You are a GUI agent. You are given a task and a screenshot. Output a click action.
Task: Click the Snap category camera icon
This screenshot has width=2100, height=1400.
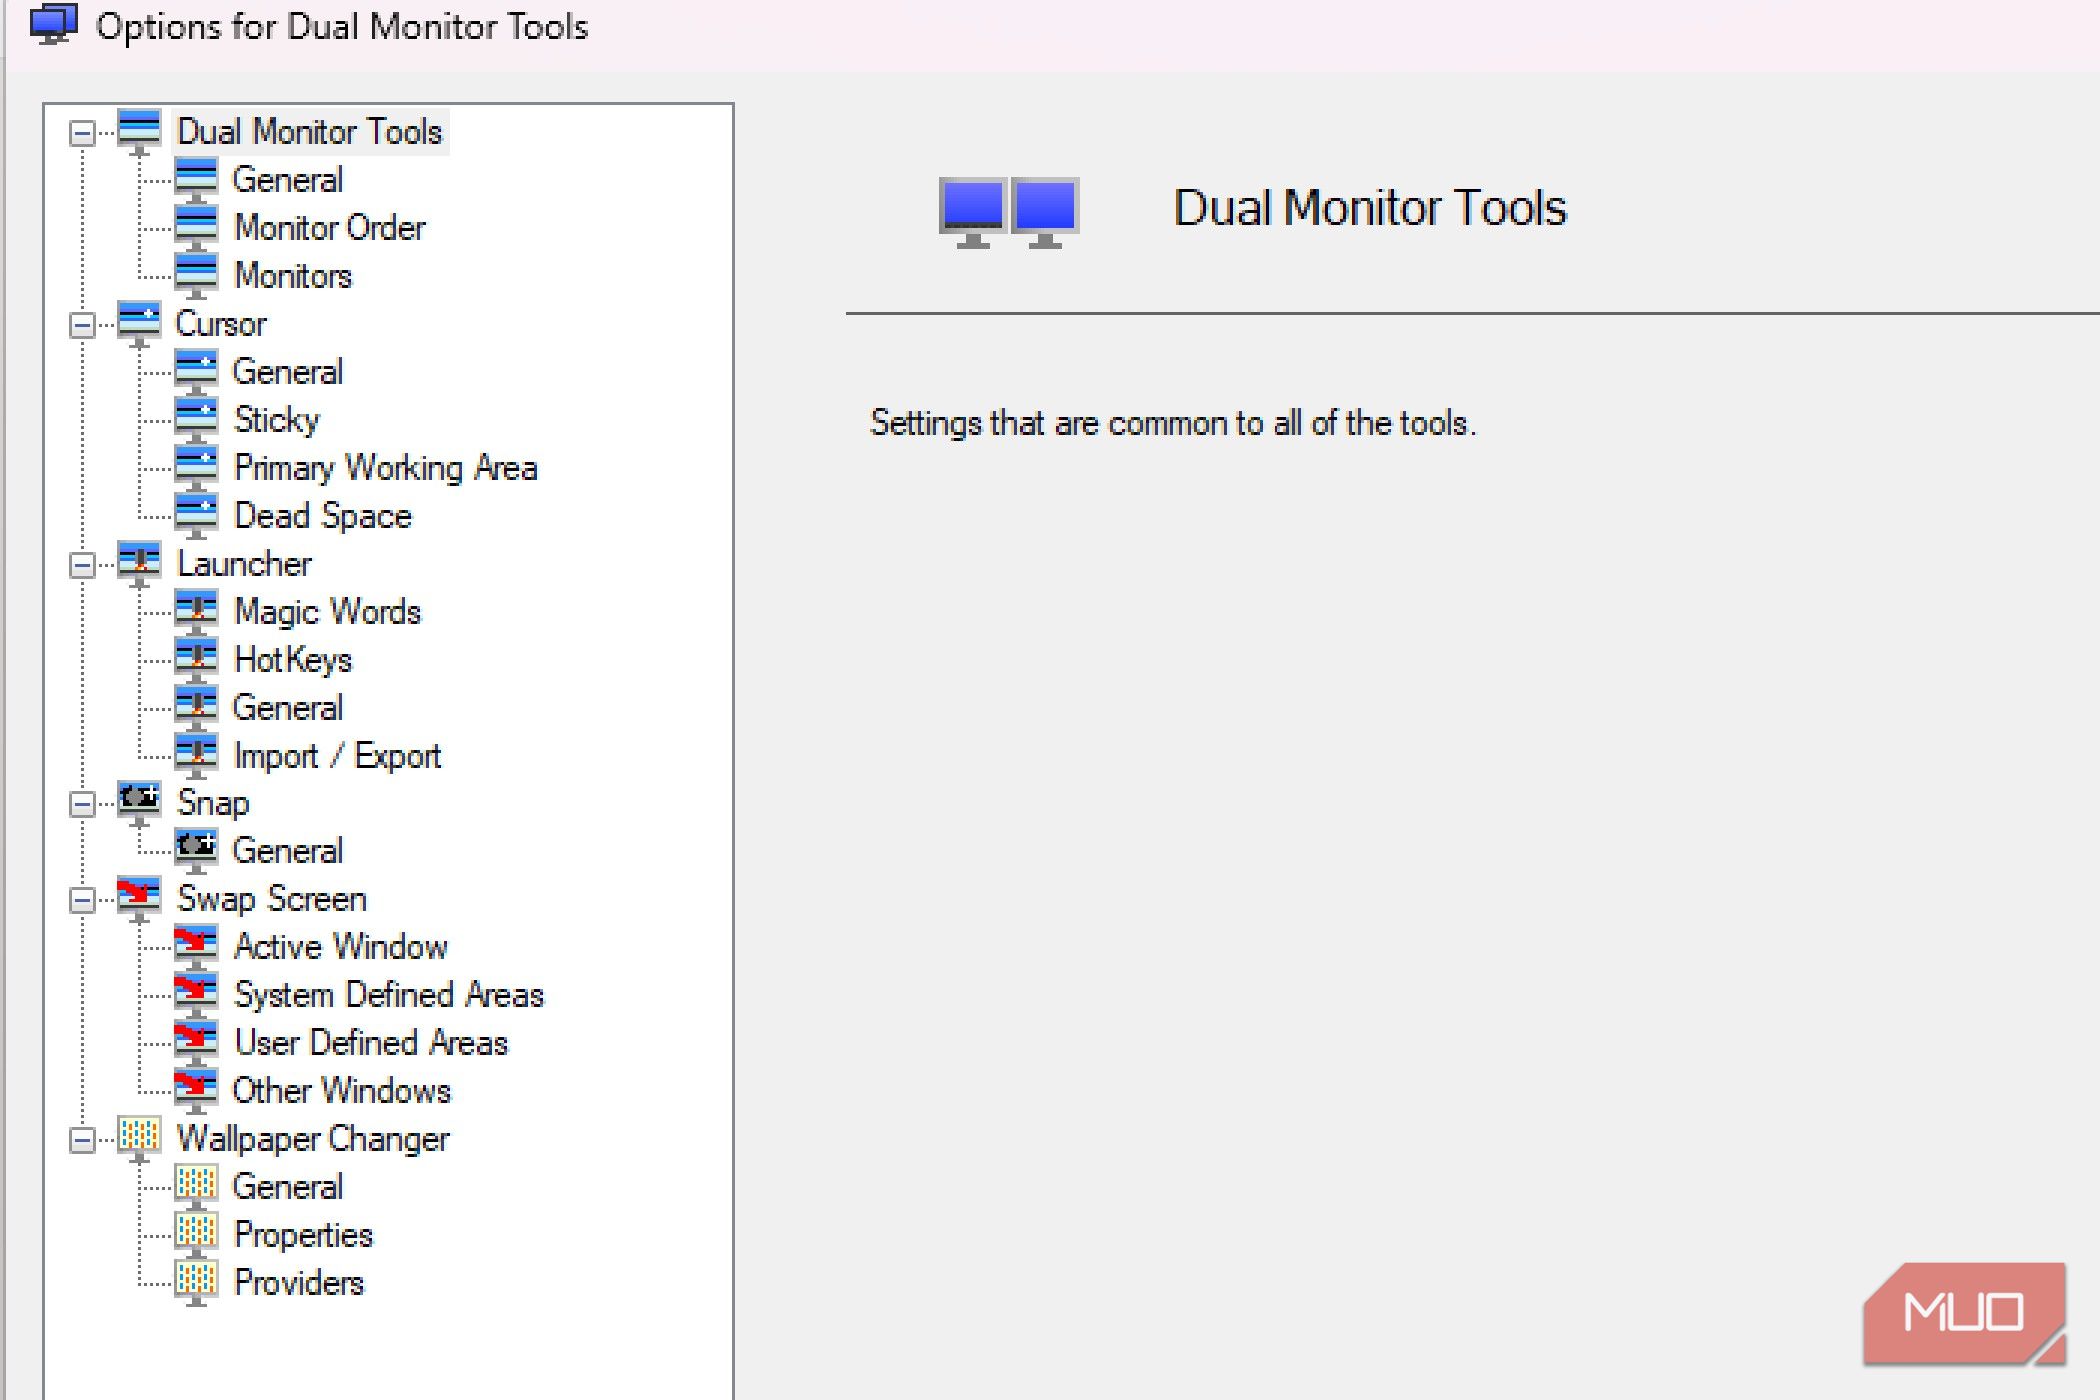click(139, 803)
